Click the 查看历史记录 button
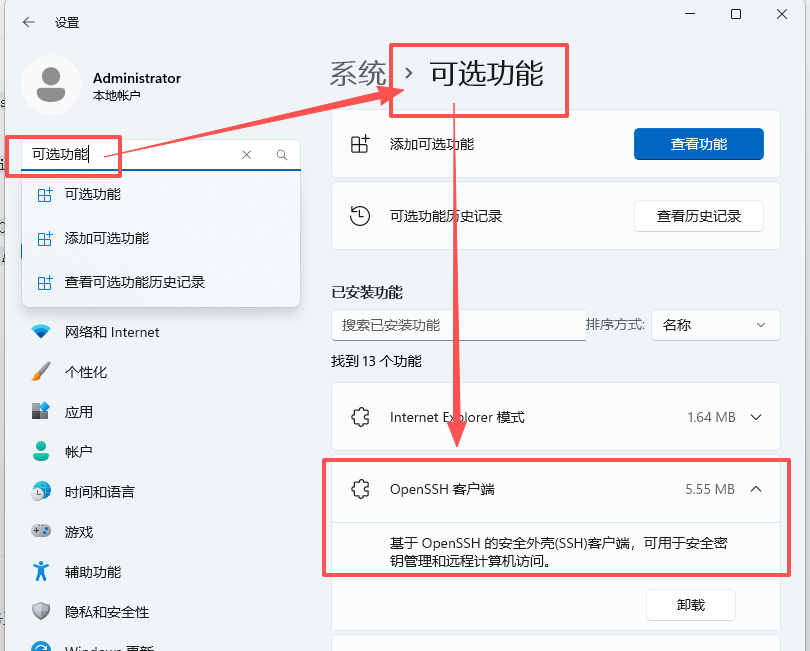This screenshot has height=651, width=810. click(698, 216)
